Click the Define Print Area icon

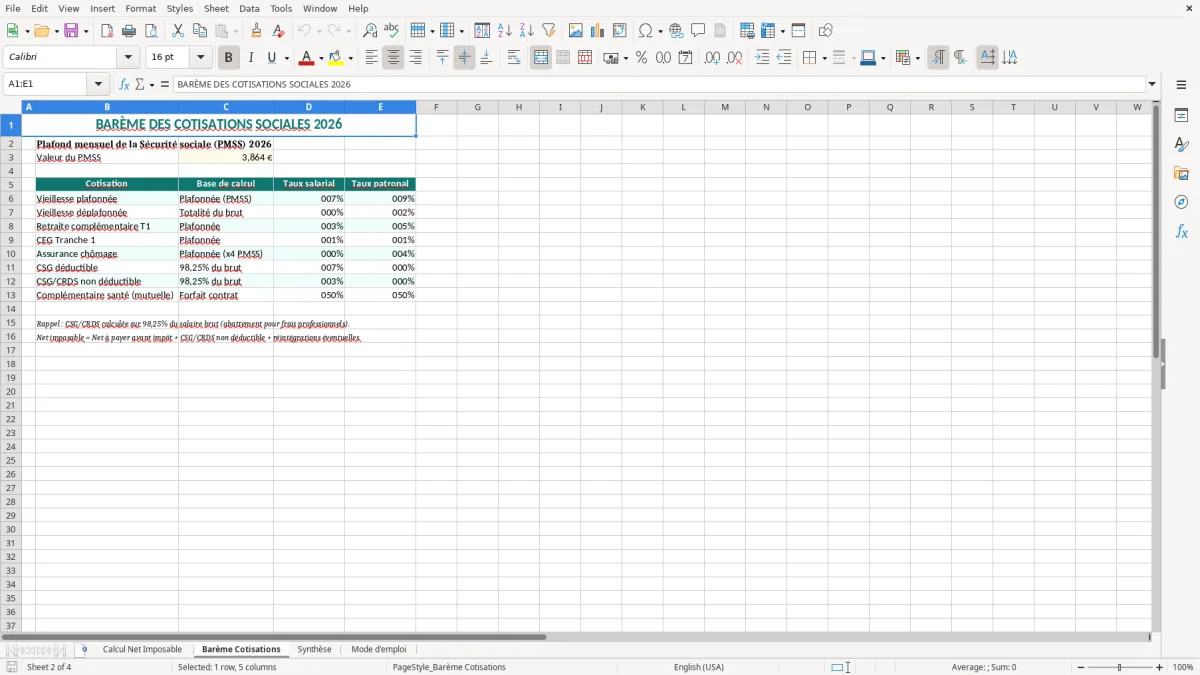click(747, 31)
